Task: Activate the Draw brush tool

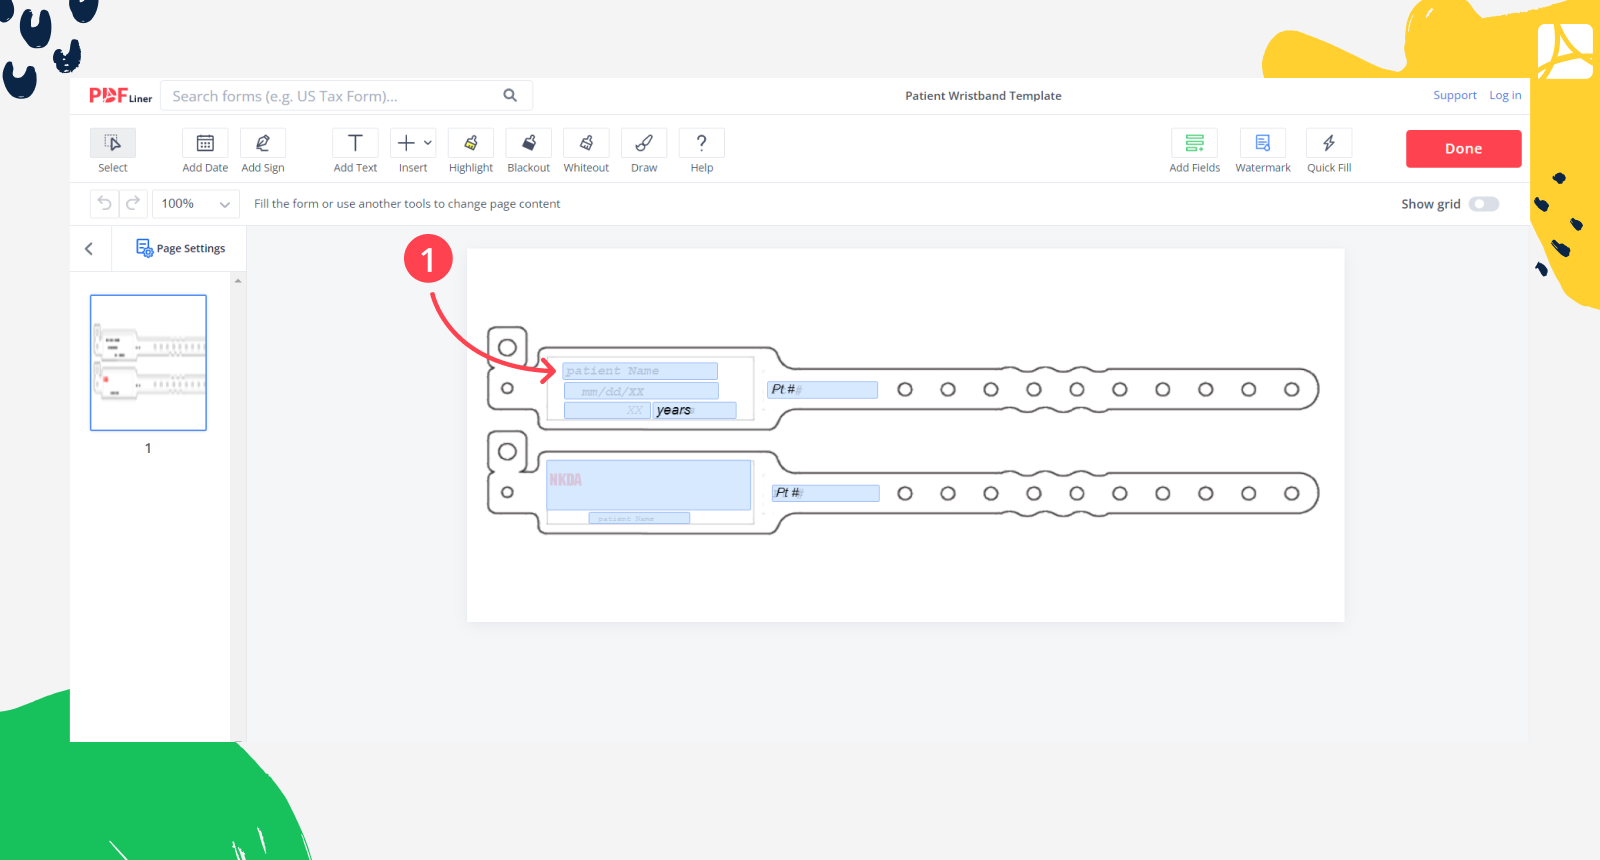Action: 644,144
